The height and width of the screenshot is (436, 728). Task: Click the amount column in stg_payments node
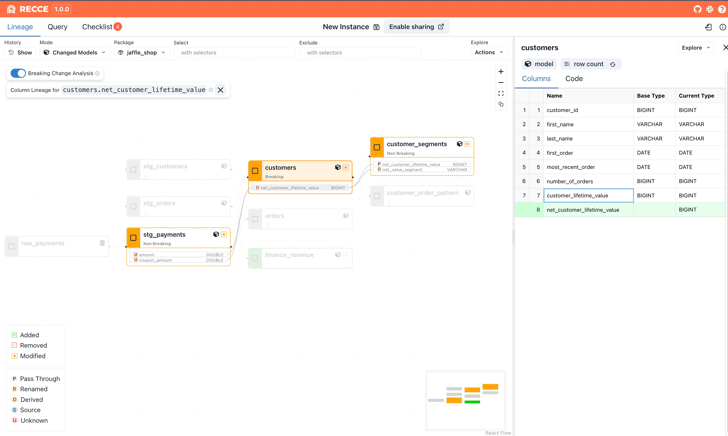coord(179,255)
